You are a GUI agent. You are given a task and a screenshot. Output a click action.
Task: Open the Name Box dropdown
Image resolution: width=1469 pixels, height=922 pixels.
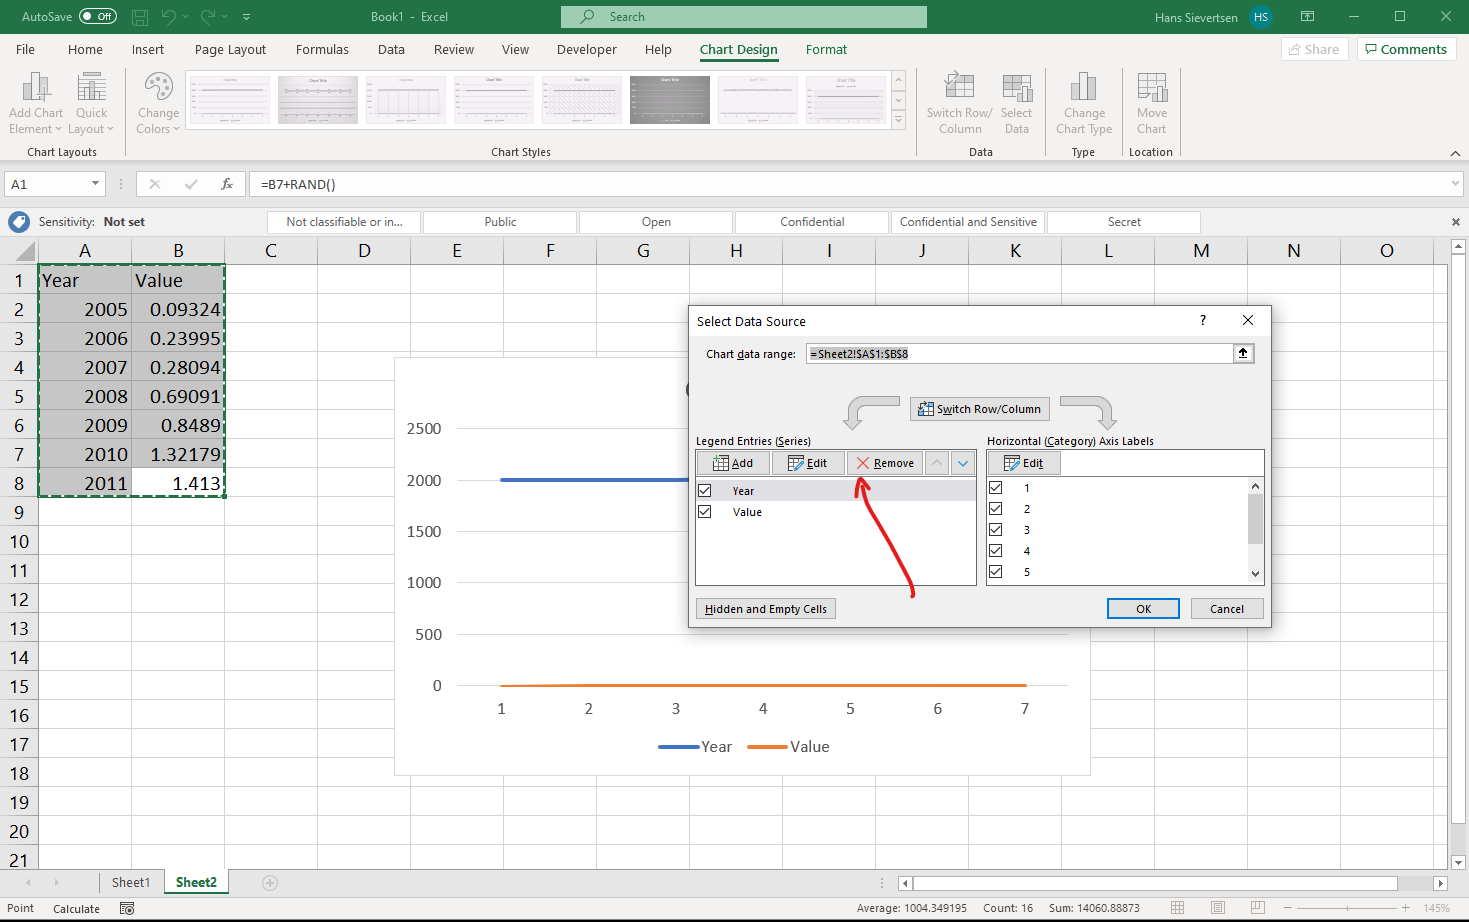[96, 184]
